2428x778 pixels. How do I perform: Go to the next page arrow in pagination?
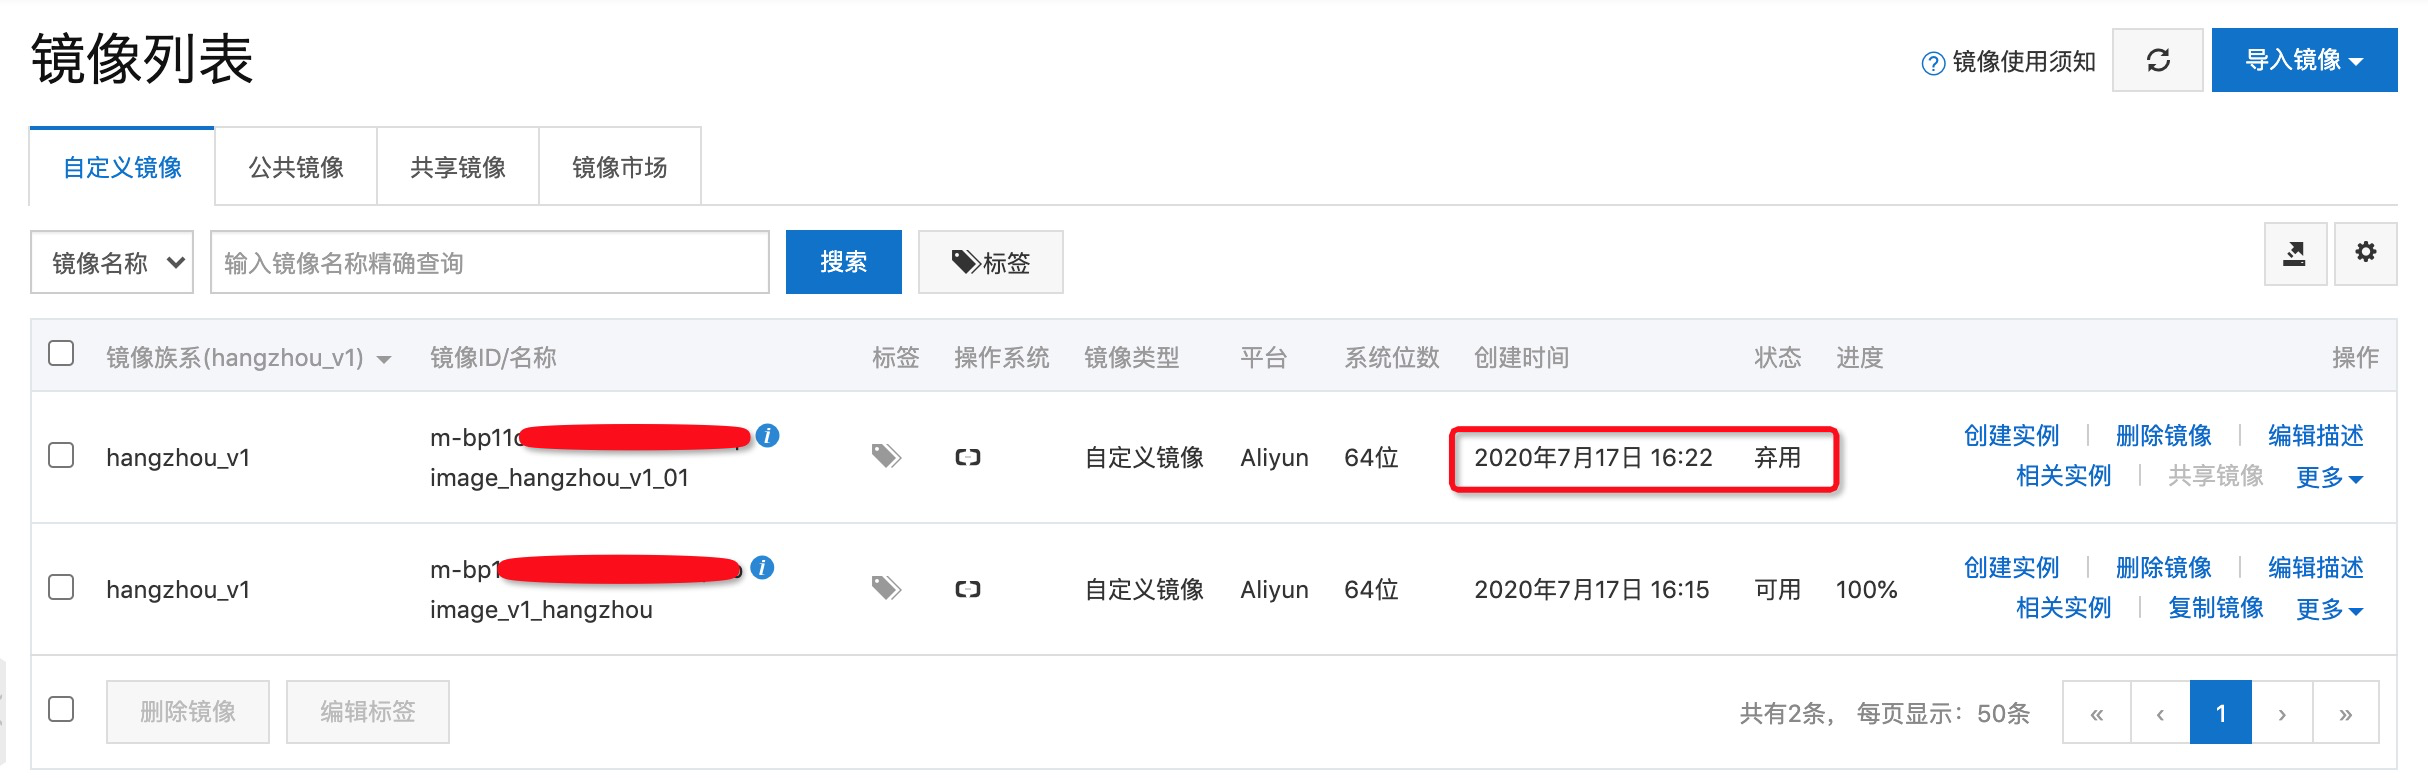pyautogui.click(x=2282, y=713)
